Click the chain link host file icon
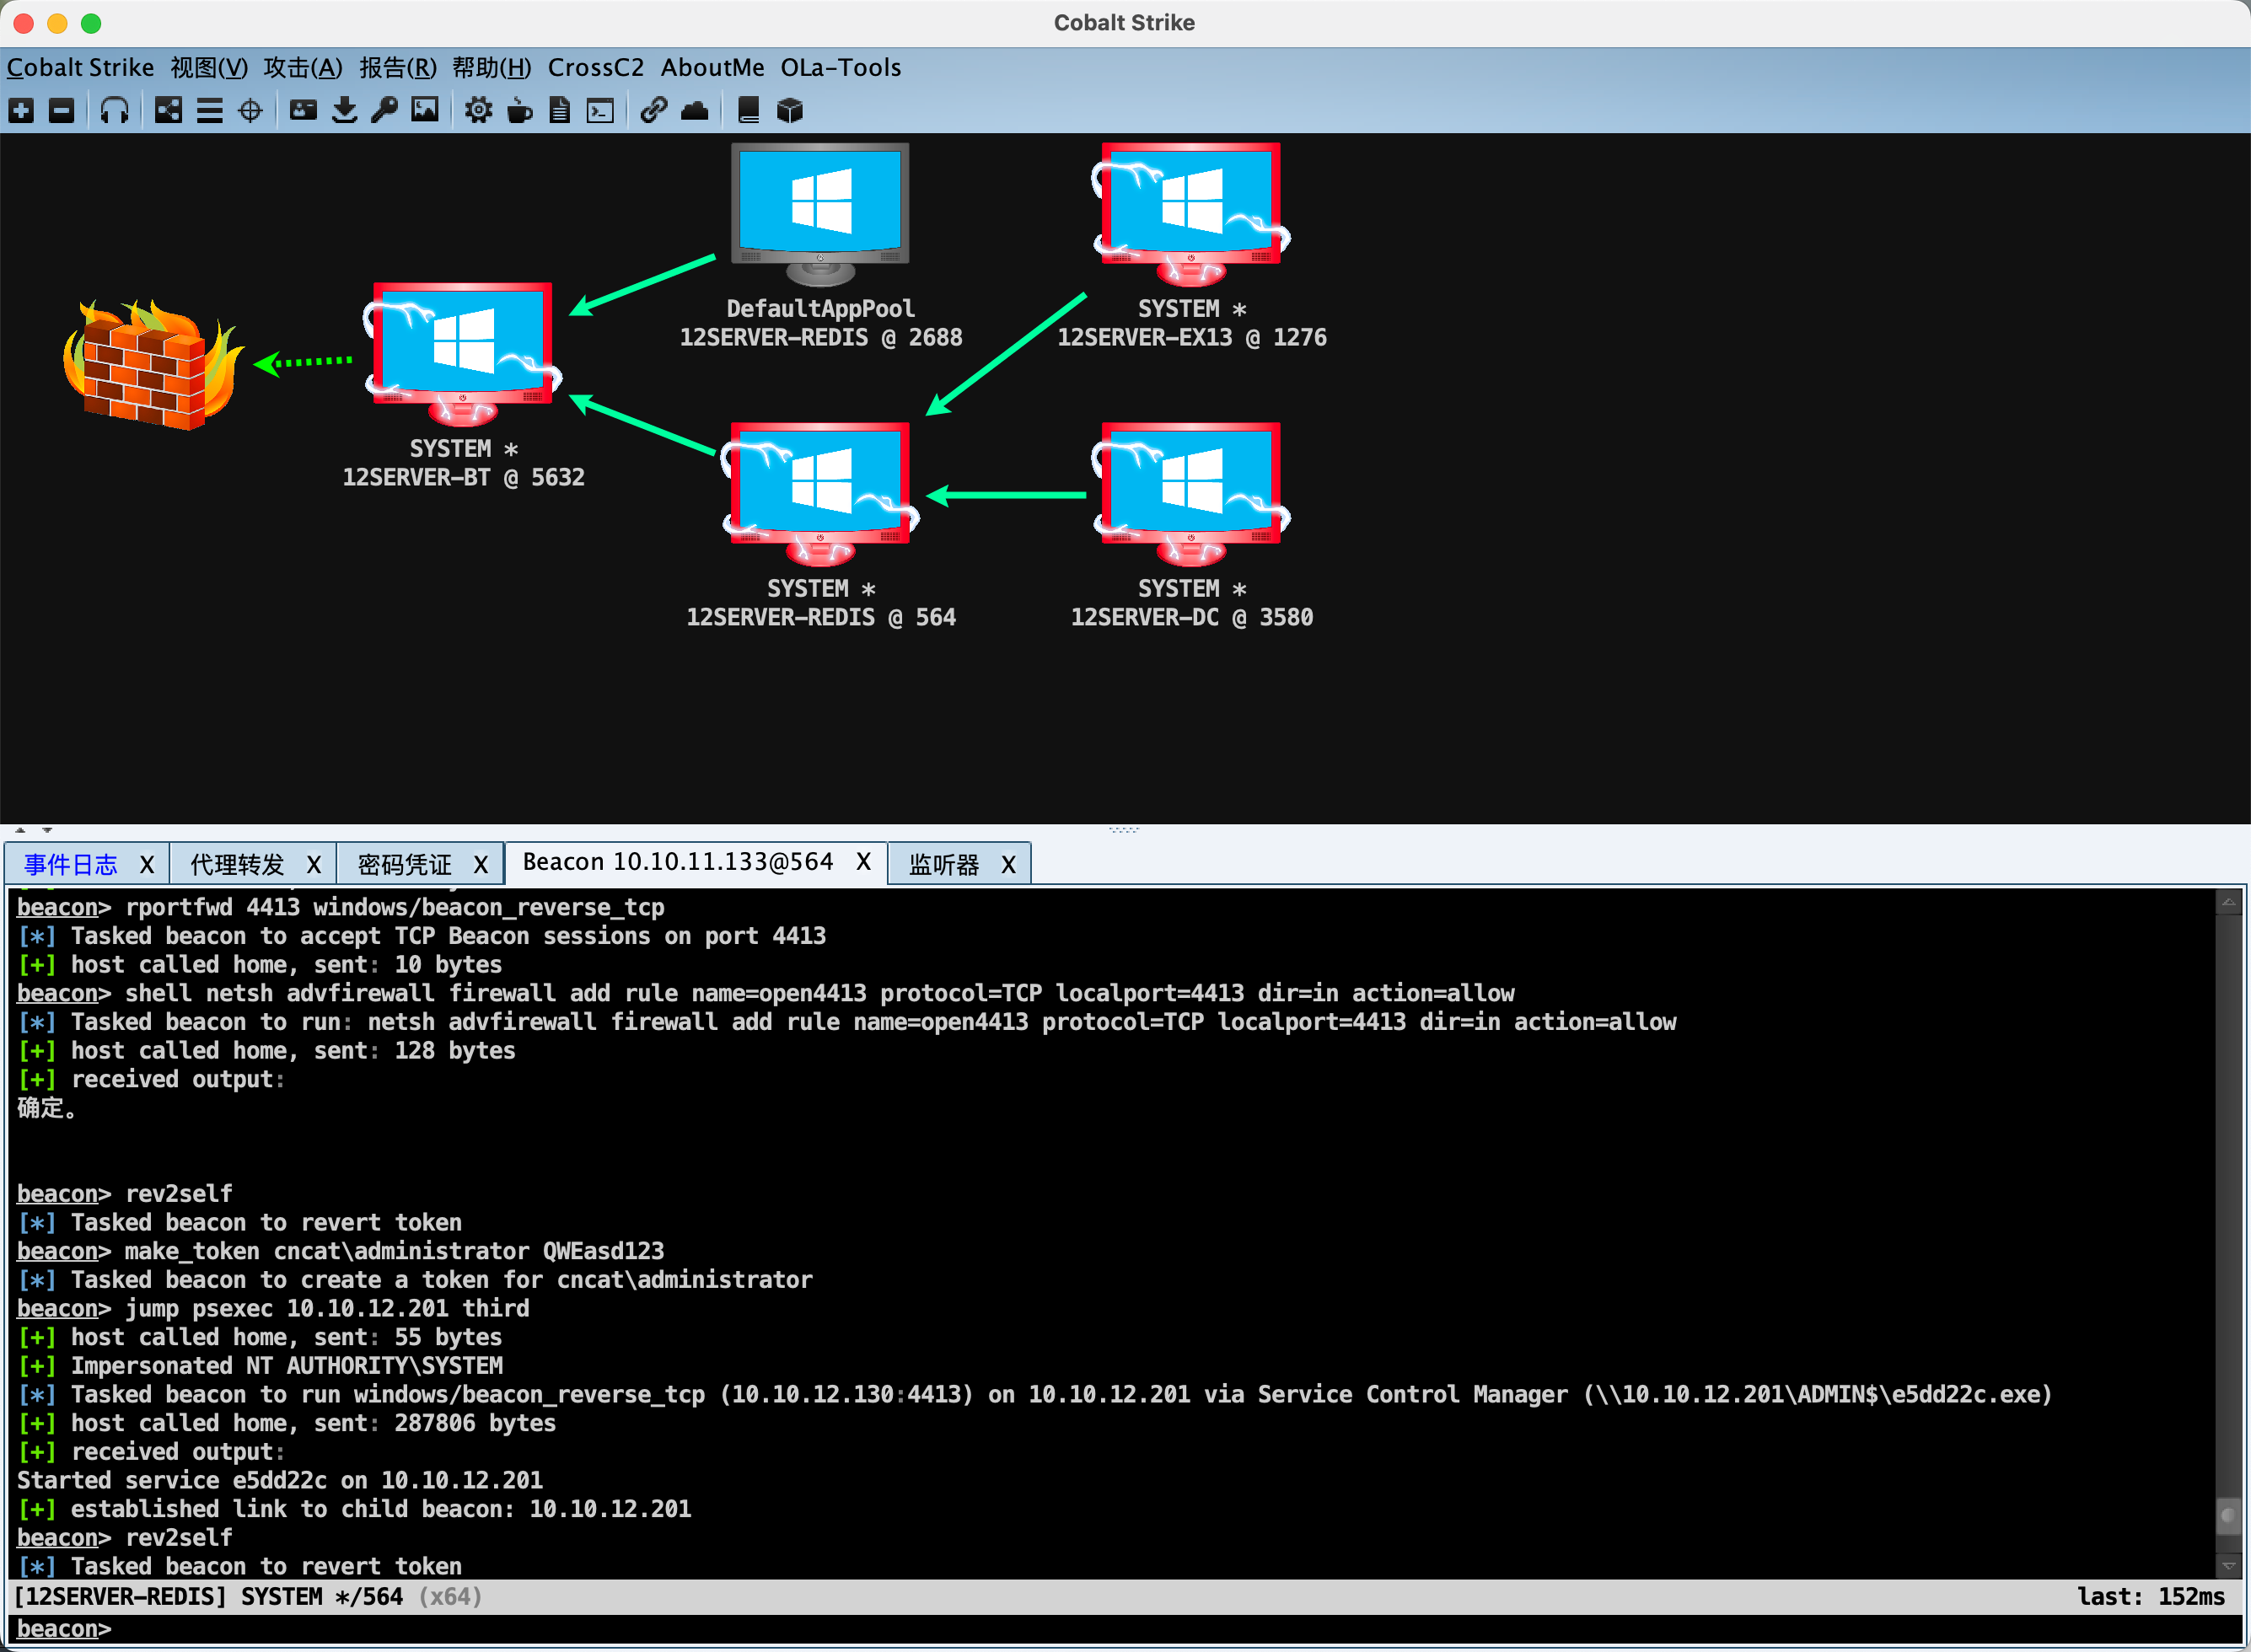2251x1652 pixels. (x=653, y=110)
